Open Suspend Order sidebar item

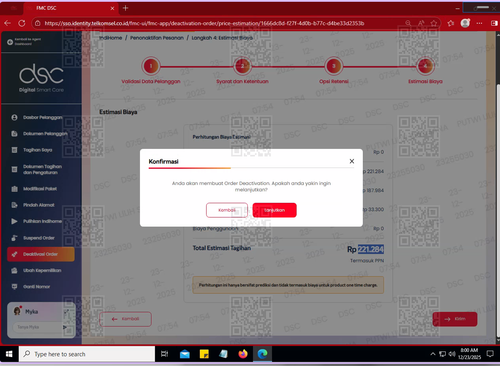pos(39,238)
